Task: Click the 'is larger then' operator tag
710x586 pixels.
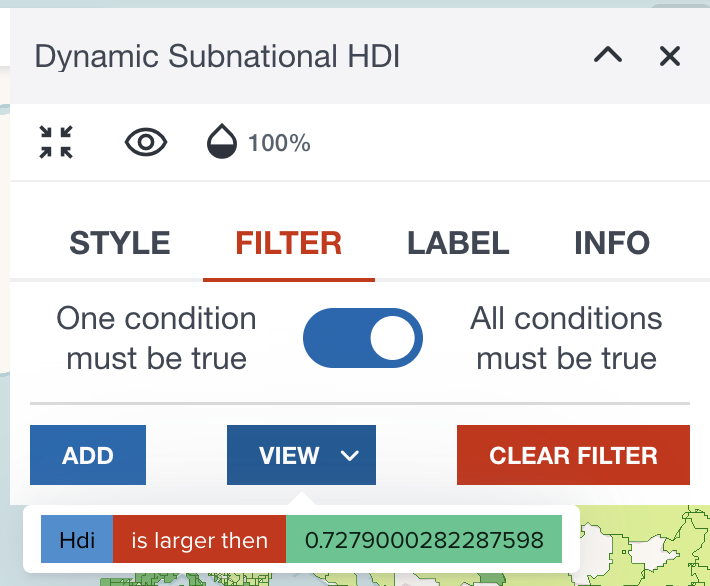Action: click(x=199, y=539)
